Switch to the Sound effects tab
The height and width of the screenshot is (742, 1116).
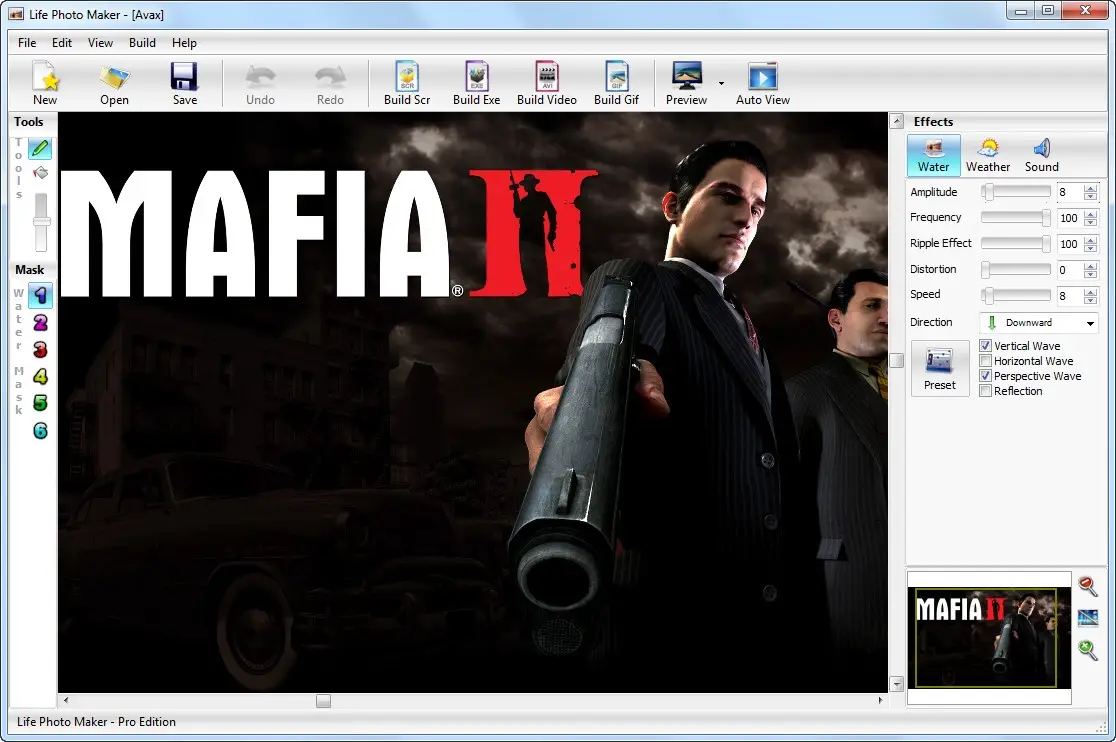click(x=1041, y=155)
